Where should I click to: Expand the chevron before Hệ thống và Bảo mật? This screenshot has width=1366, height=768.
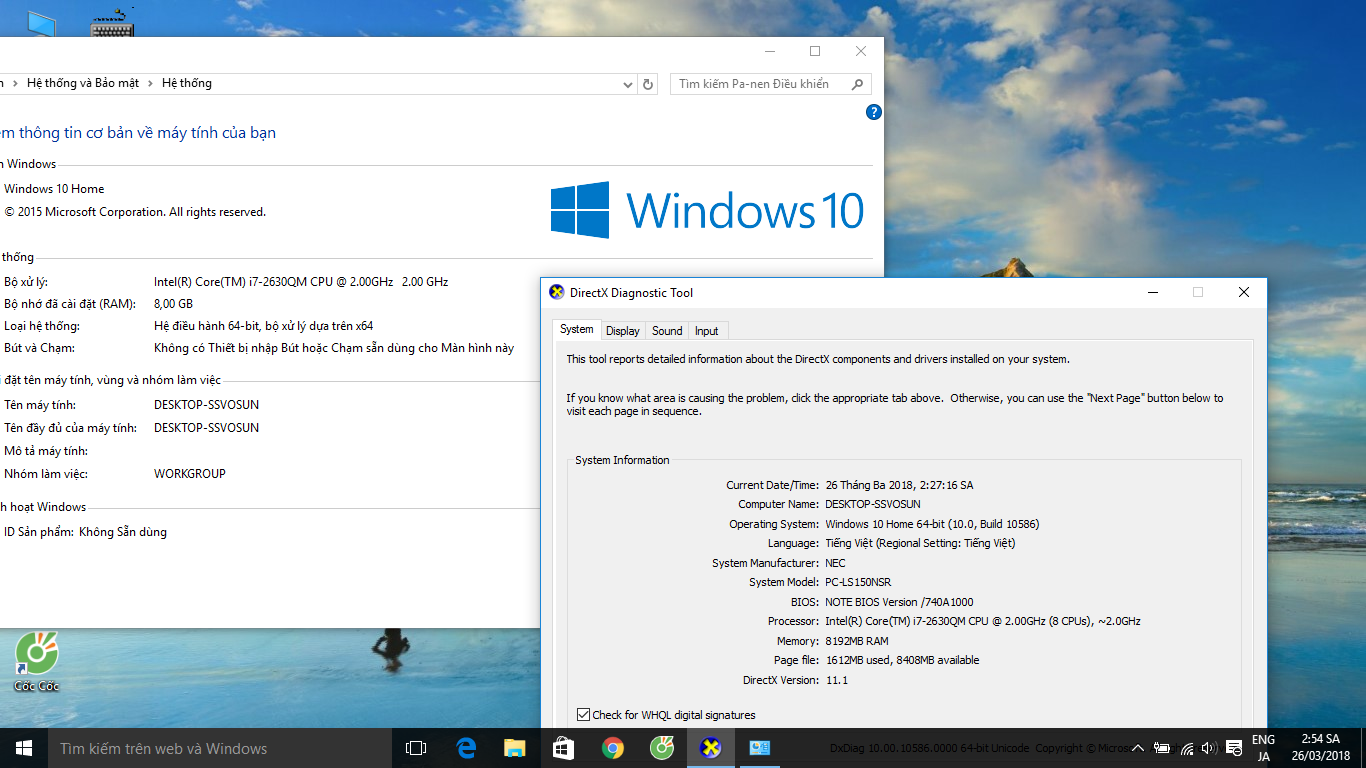pyautogui.click(x=15, y=84)
